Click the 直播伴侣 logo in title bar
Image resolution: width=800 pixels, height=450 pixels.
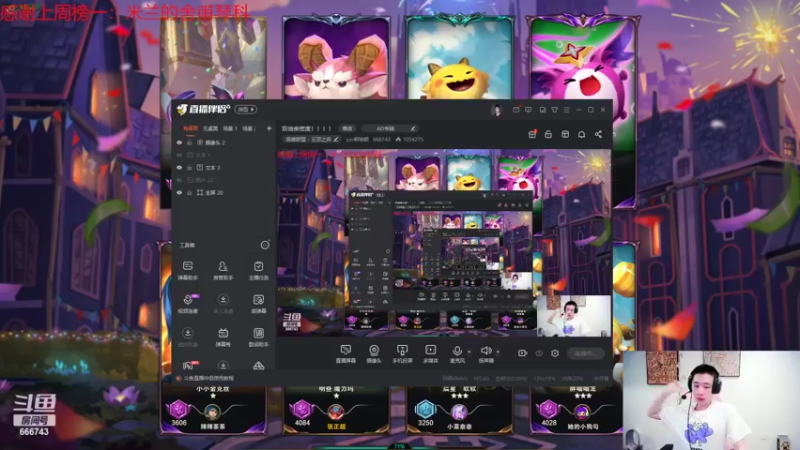204,109
